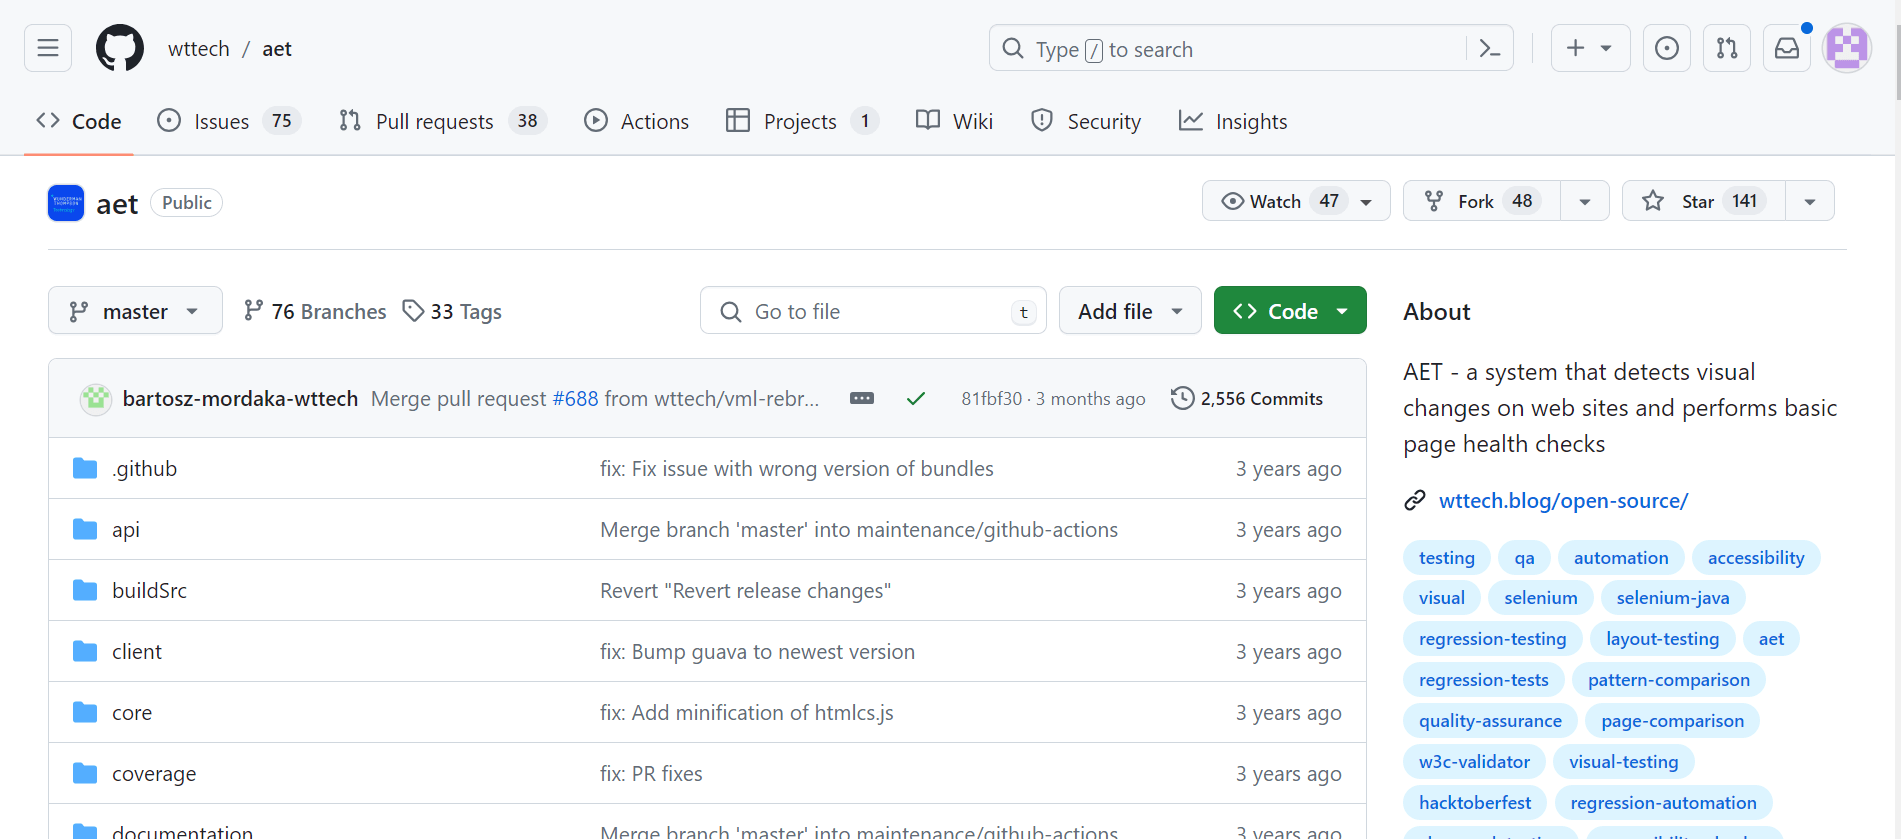The width and height of the screenshot is (1901, 839).
Task: Open the wttech.blog/open-source/ link
Action: point(1563,500)
